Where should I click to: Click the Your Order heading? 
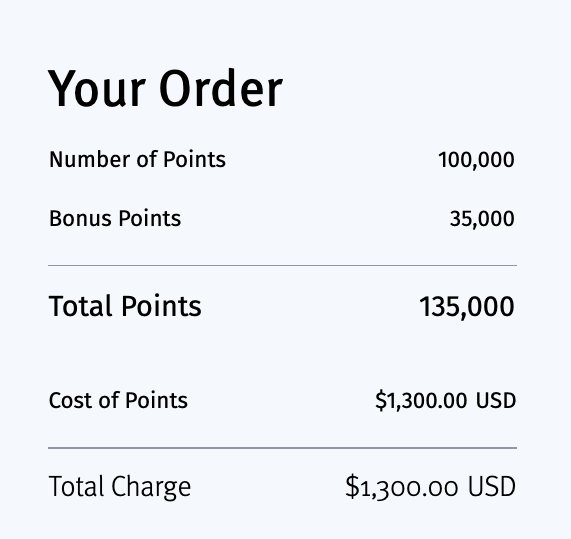click(x=165, y=89)
